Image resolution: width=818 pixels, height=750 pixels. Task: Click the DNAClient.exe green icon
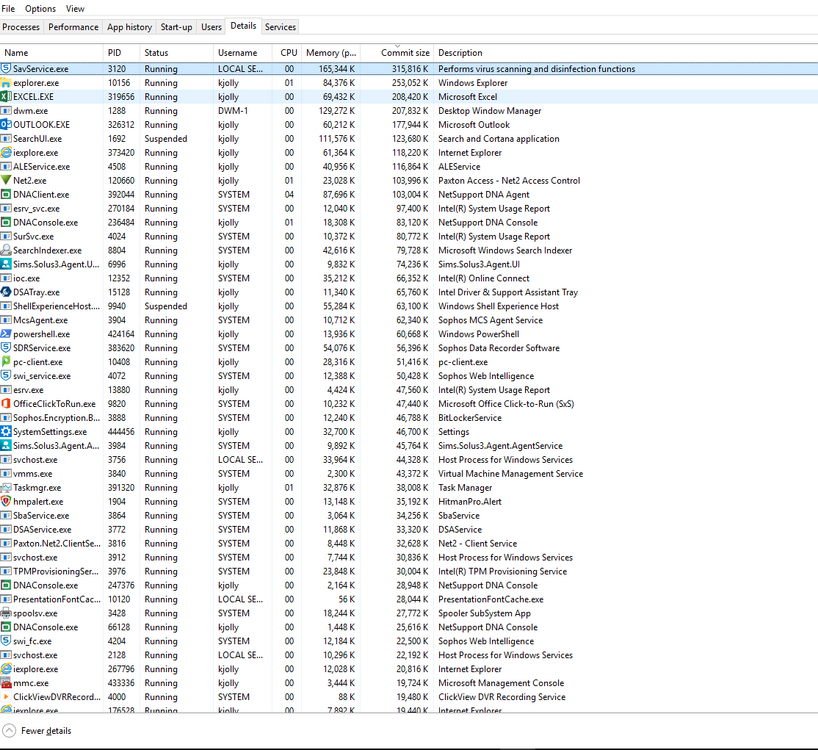(x=6, y=195)
